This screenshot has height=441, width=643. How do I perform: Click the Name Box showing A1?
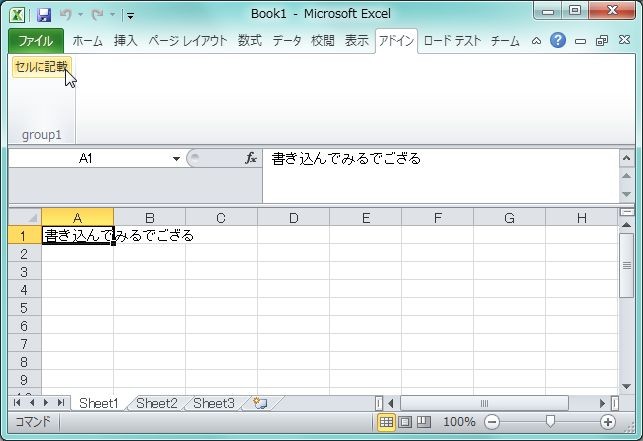point(86,158)
